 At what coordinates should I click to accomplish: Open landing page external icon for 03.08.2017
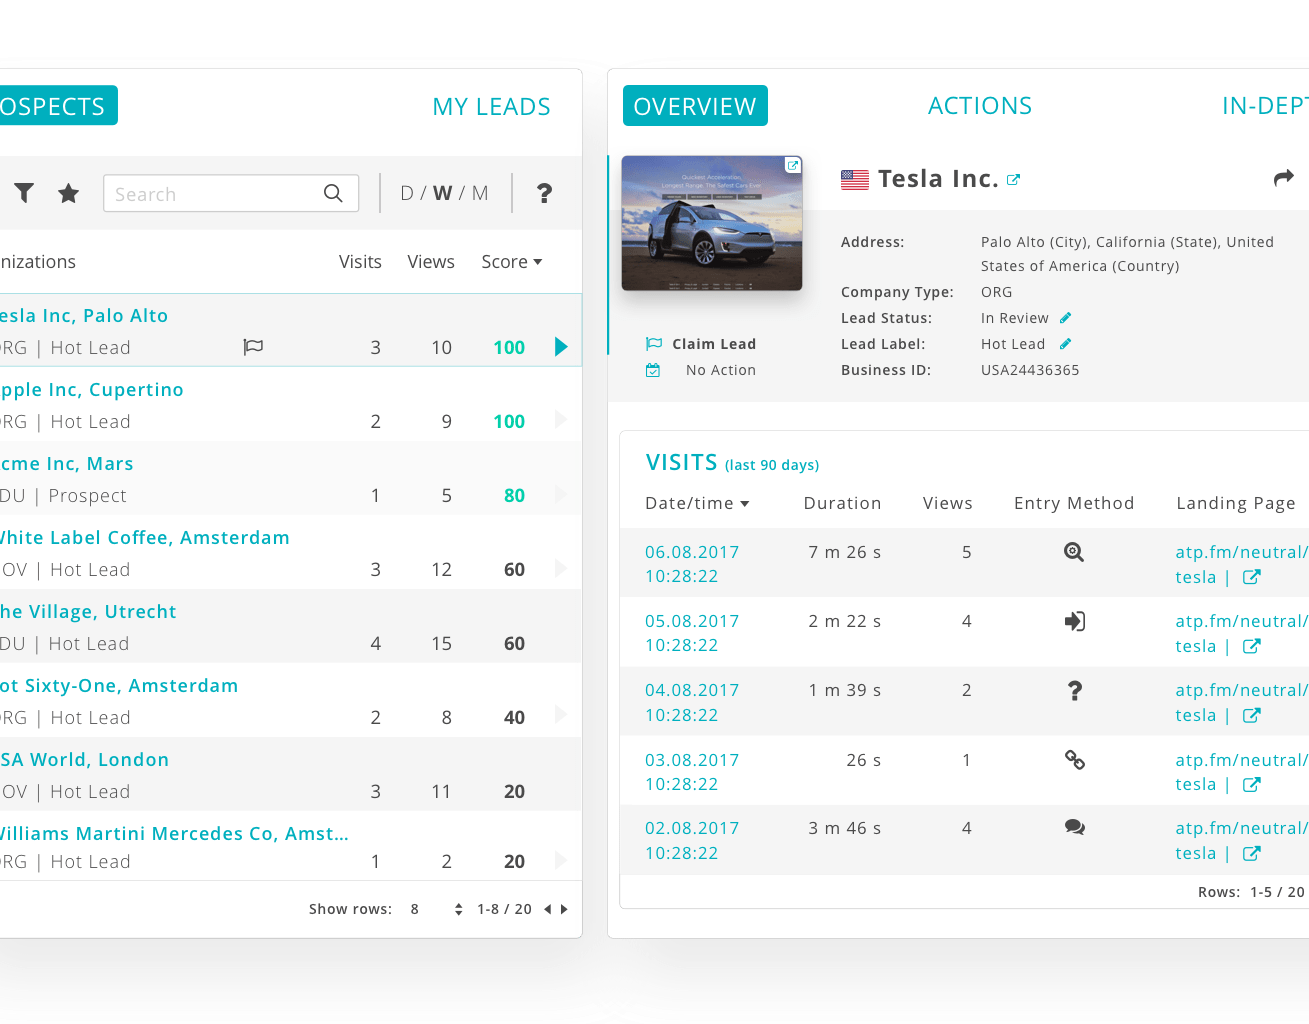coord(1252,784)
